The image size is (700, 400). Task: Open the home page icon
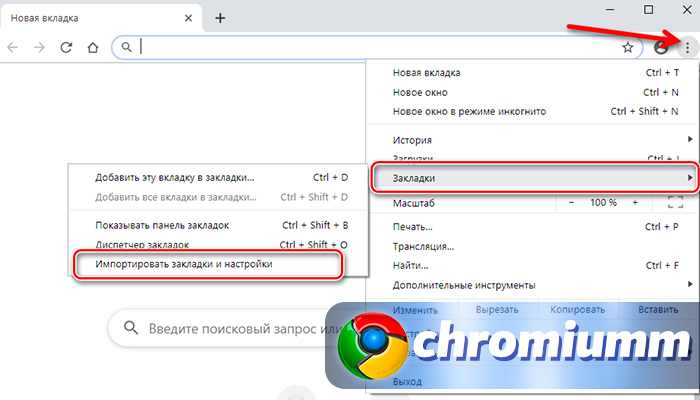tap(92, 47)
